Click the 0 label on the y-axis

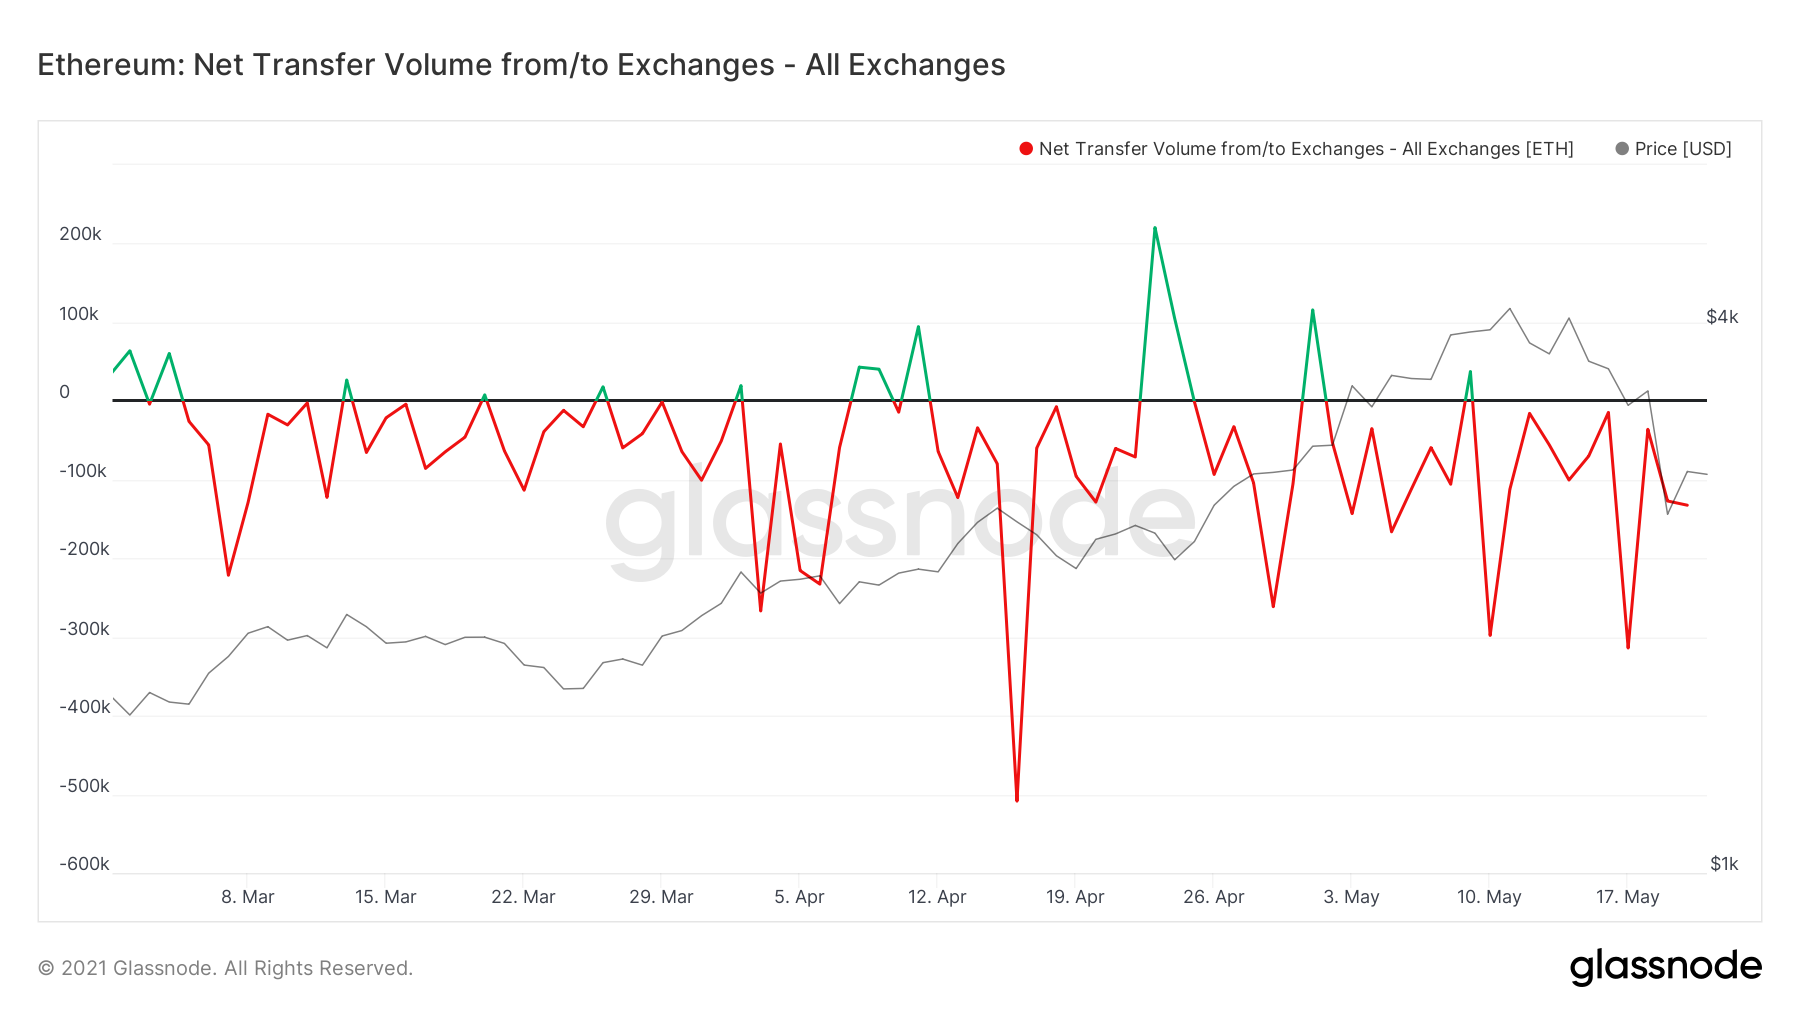65,392
